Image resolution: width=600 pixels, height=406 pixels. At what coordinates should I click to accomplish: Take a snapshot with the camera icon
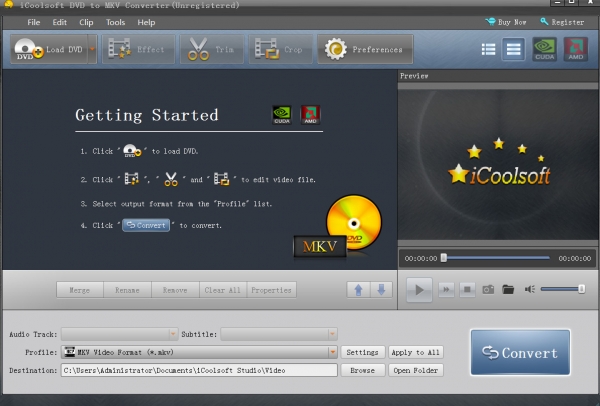click(x=488, y=290)
